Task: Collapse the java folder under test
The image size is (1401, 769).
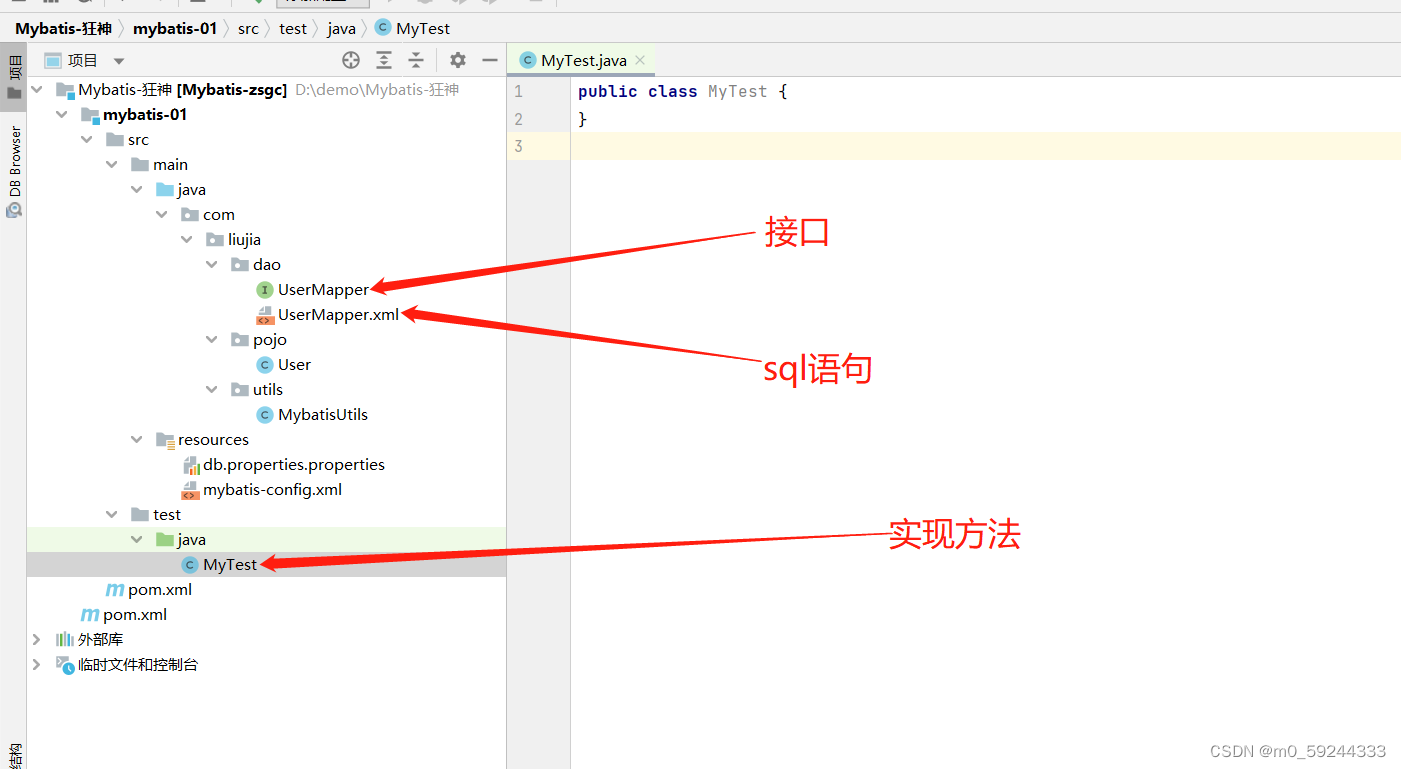Action: [137, 539]
